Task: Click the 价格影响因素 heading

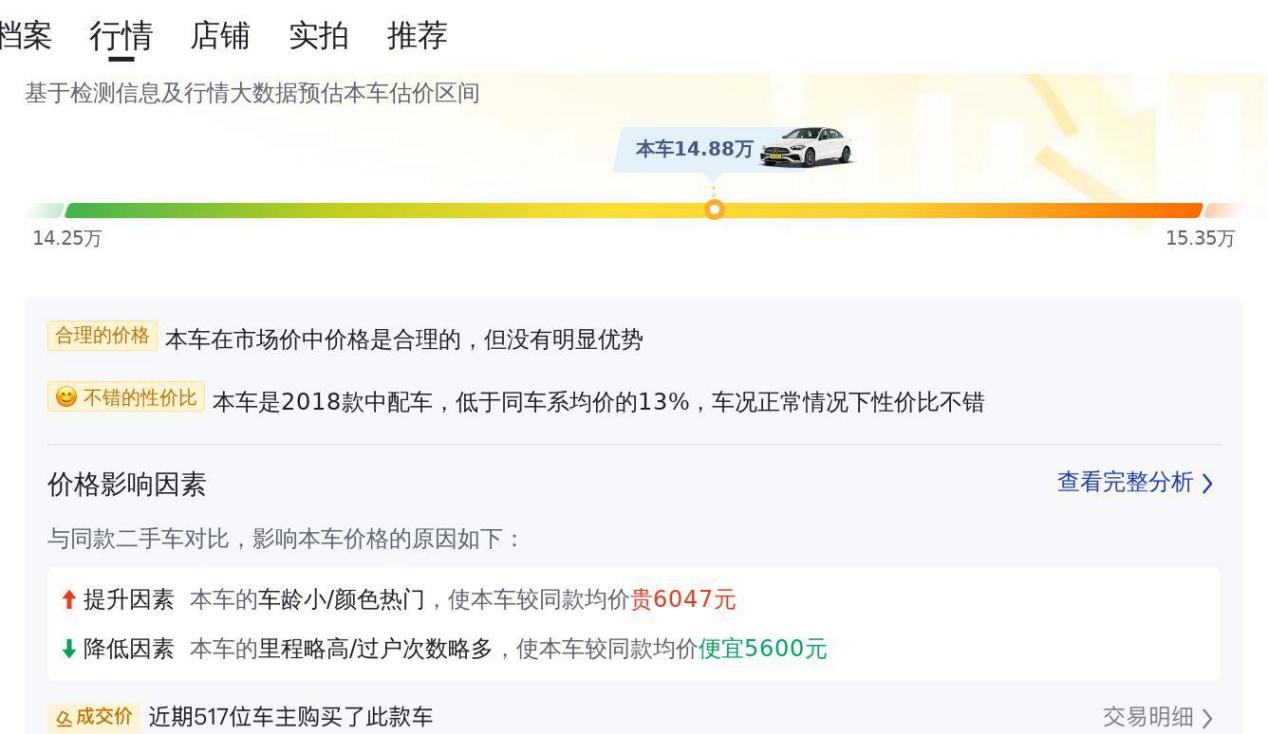Action: click(127, 486)
